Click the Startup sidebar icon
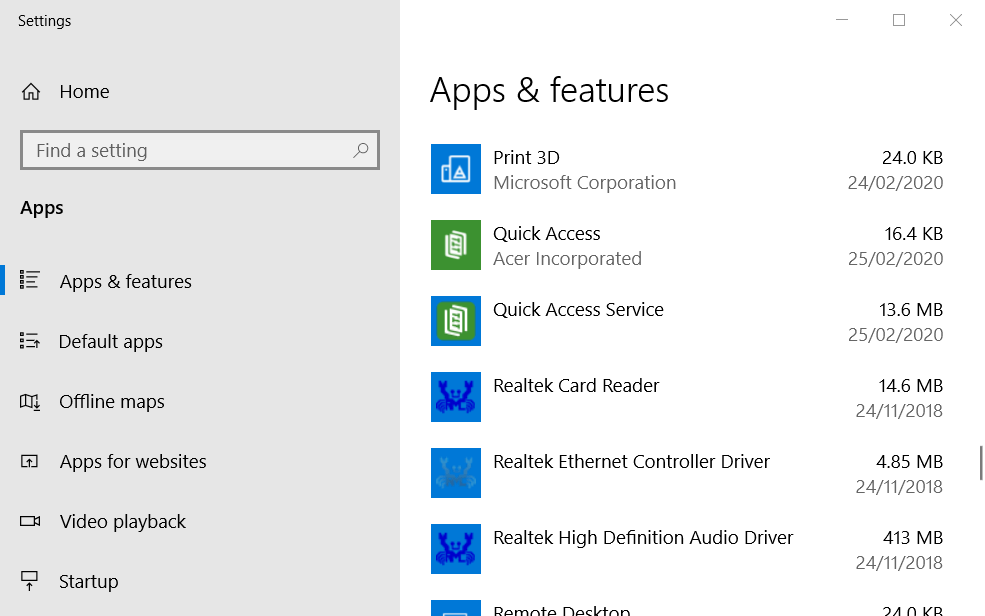 pyautogui.click(x=30, y=581)
